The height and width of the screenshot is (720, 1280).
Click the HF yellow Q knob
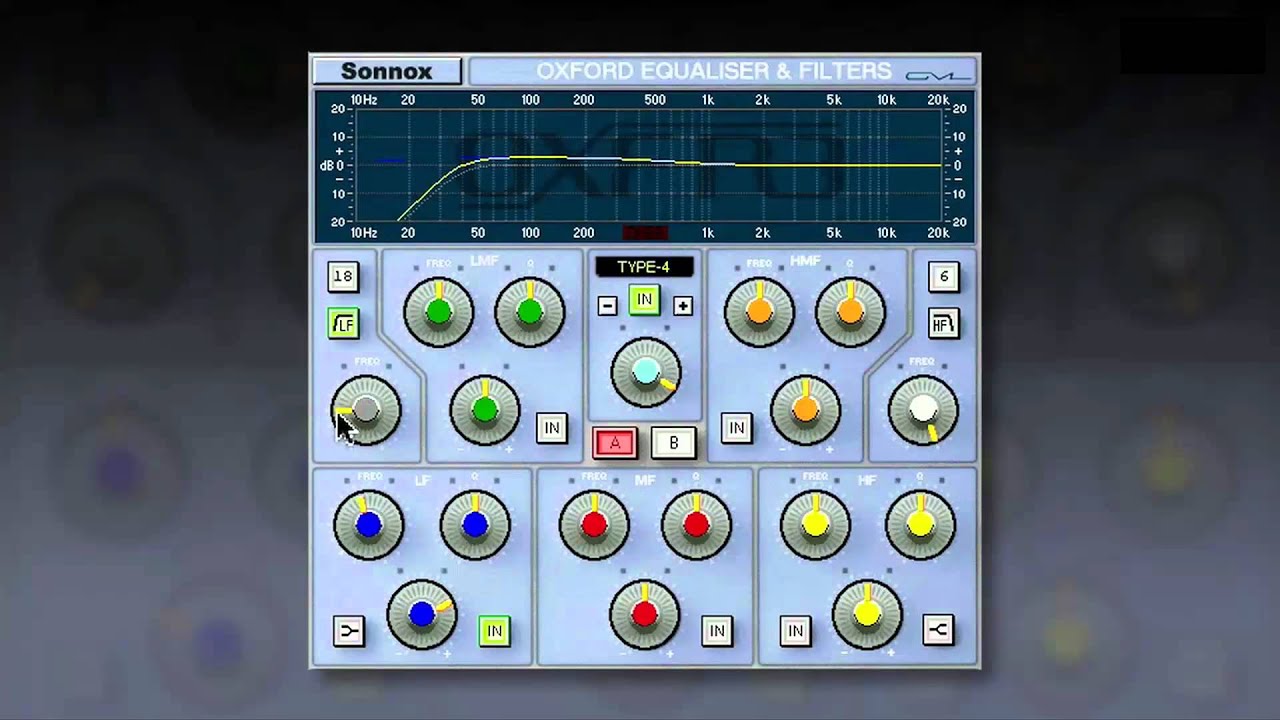point(920,524)
